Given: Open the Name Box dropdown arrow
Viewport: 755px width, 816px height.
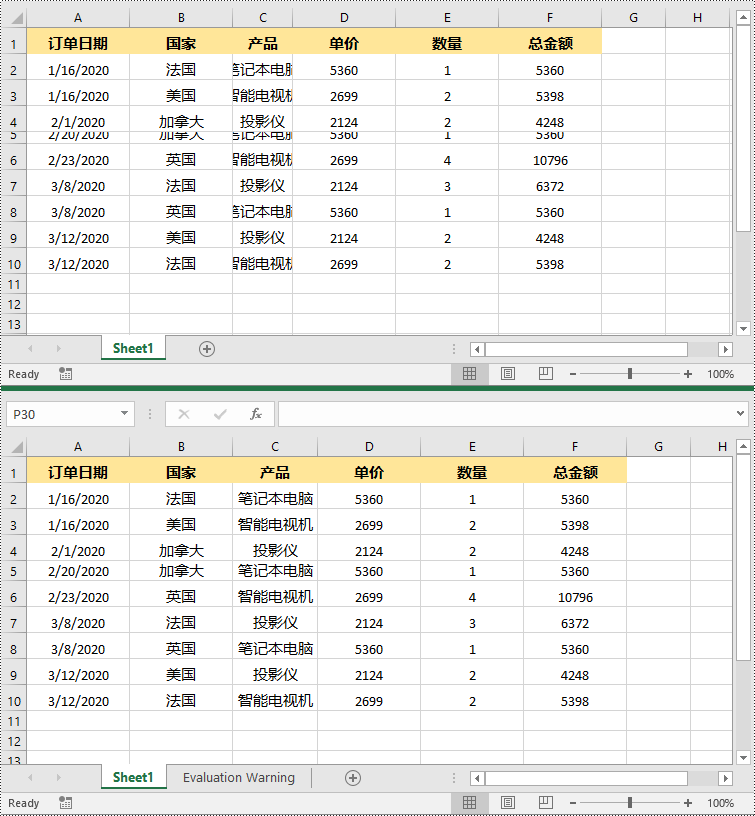Looking at the screenshot, I should click(x=124, y=414).
